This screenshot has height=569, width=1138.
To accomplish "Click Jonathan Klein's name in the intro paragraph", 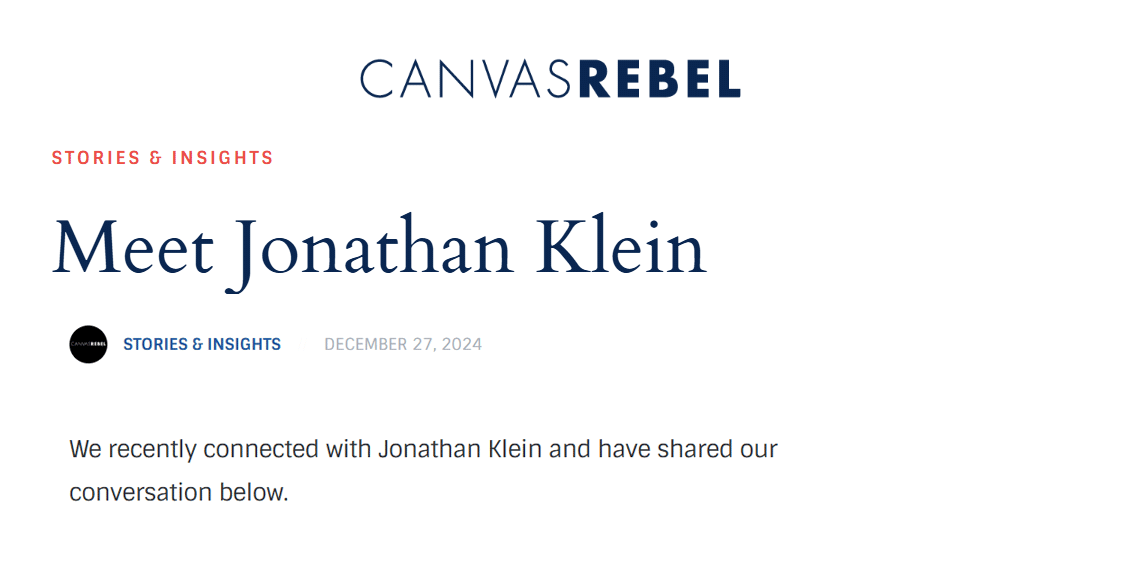I will tap(460, 449).
